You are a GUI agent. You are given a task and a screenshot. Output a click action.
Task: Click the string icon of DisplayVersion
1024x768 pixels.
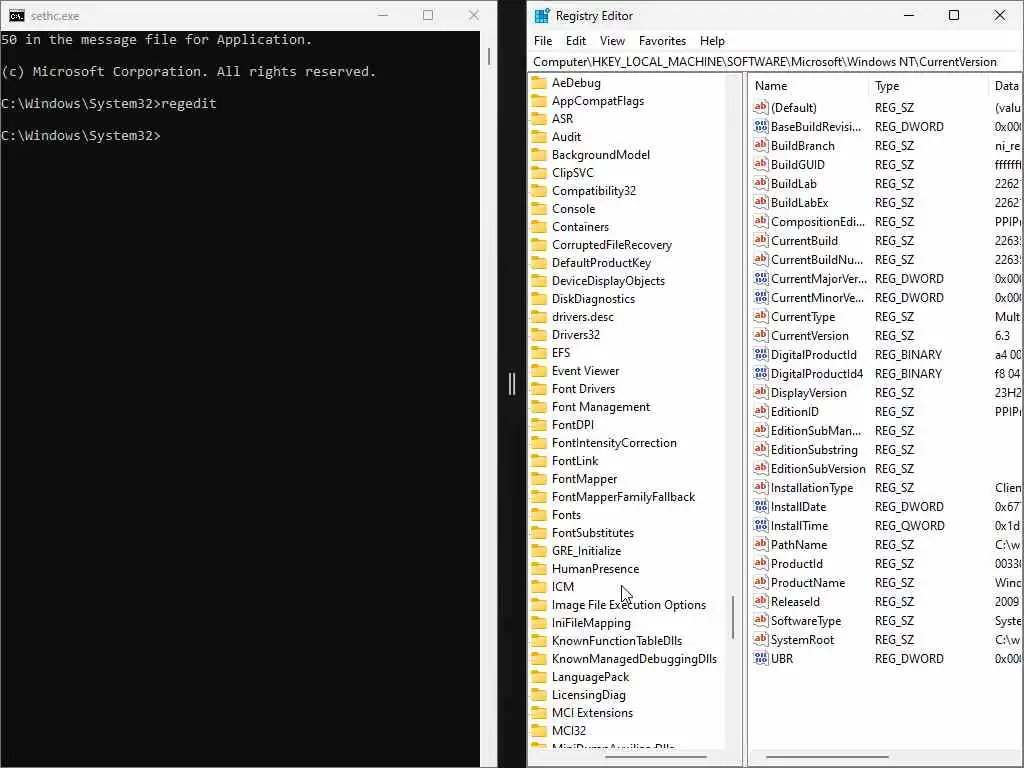pos(761,392)
